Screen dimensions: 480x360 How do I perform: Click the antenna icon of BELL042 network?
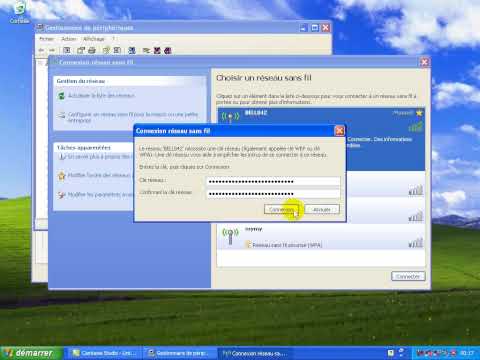(x=230, y=117)
